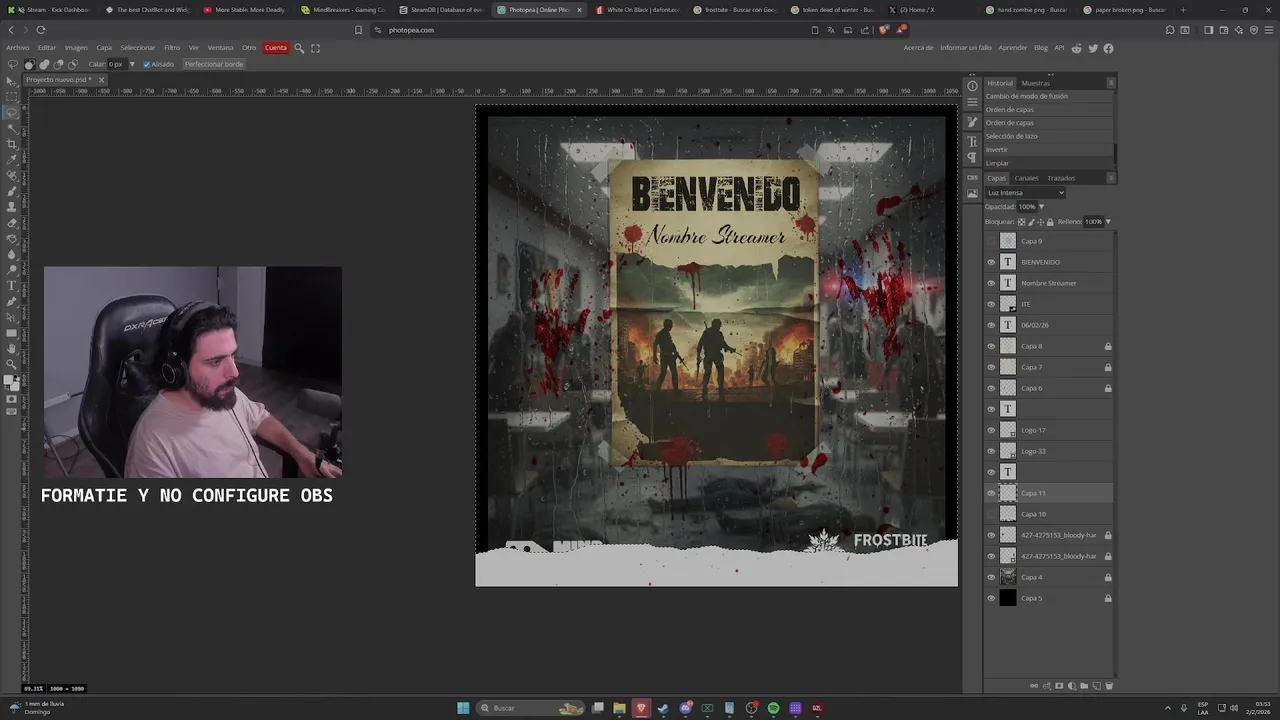Select the Crop tool in the toolbar
The image size is (1280, 720).
click(12, 143)
